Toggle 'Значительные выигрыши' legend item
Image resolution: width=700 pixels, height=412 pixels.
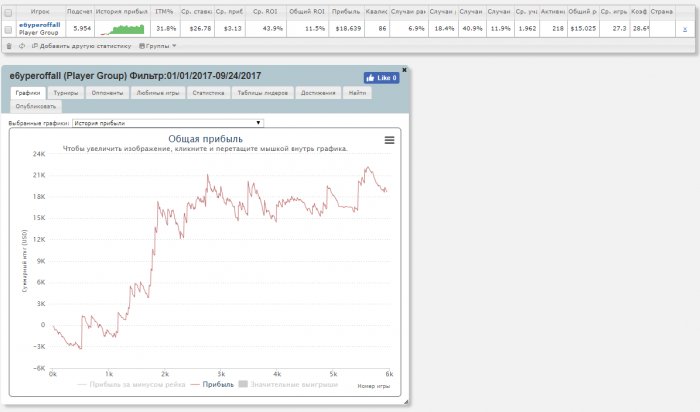click(288, 384)
